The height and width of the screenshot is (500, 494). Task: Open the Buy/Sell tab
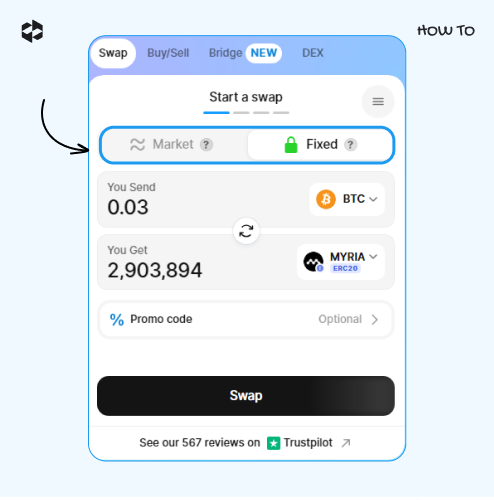(x=168, y=53)
